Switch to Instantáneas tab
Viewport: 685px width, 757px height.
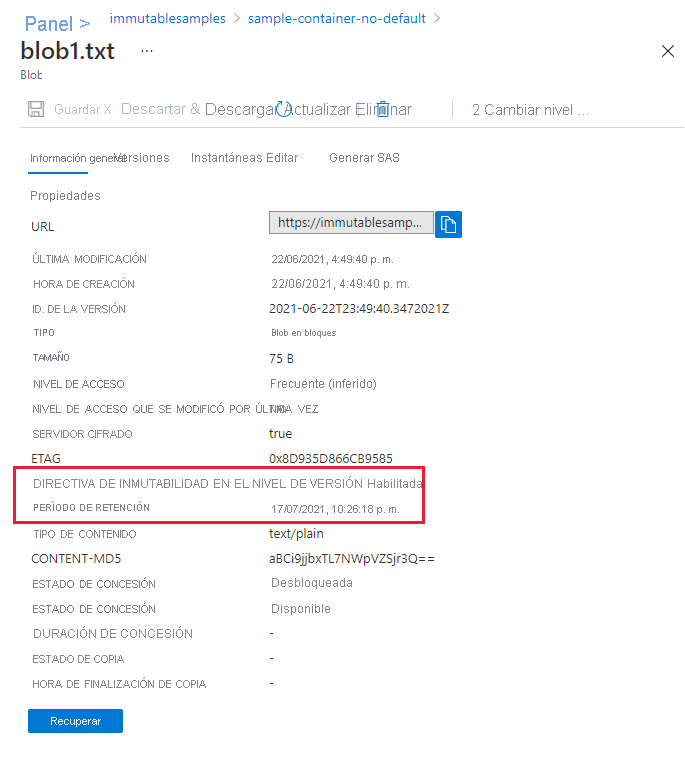(226, 158)
